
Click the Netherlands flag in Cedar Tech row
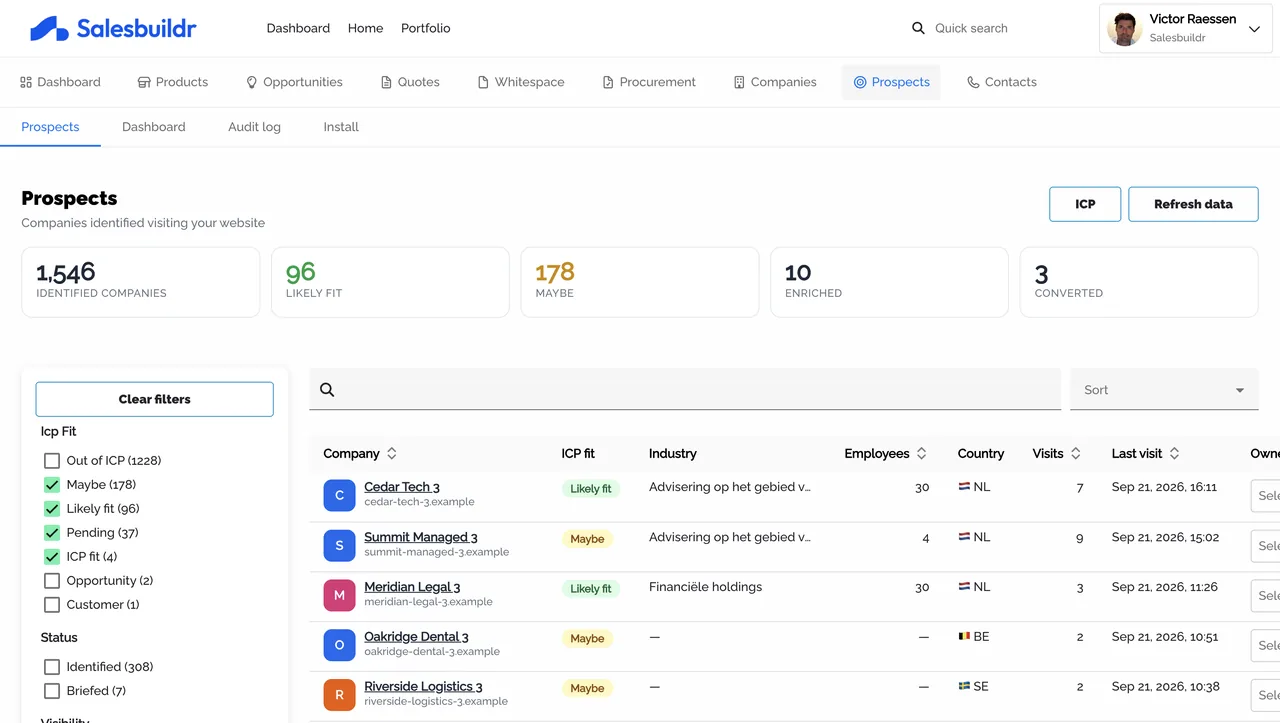[964, 487]
